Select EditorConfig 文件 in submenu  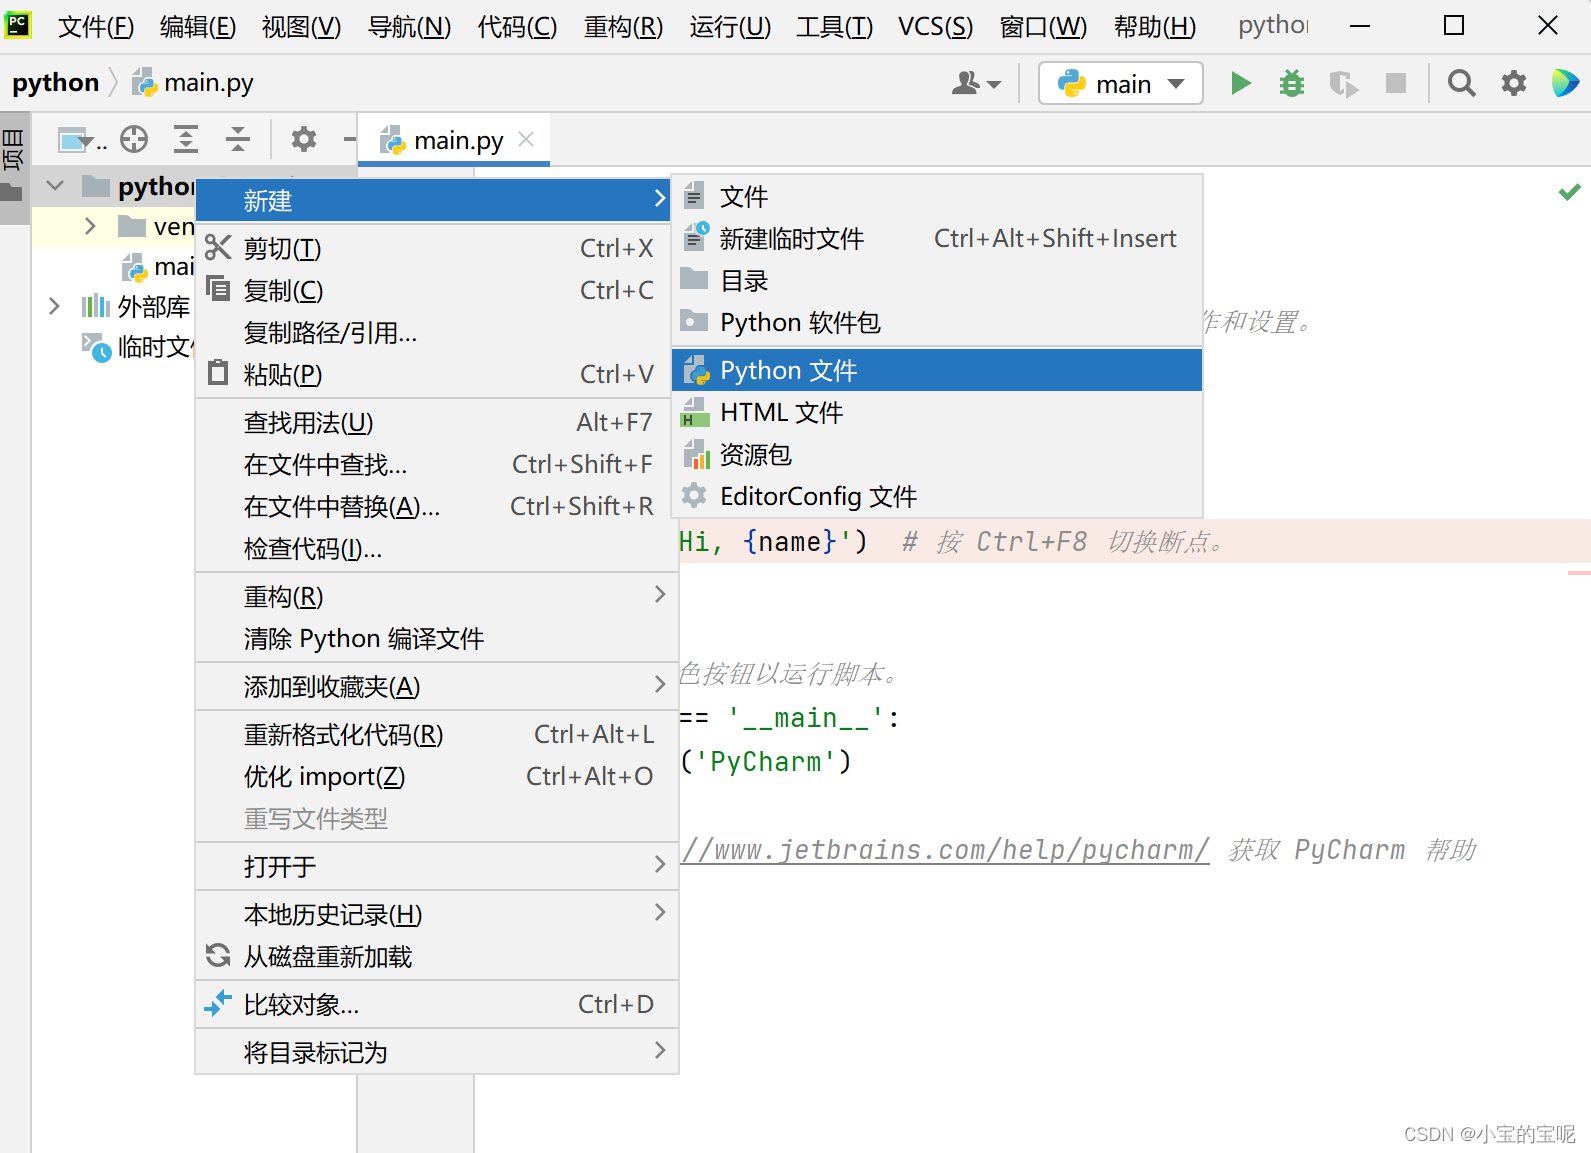coord(937,496)
